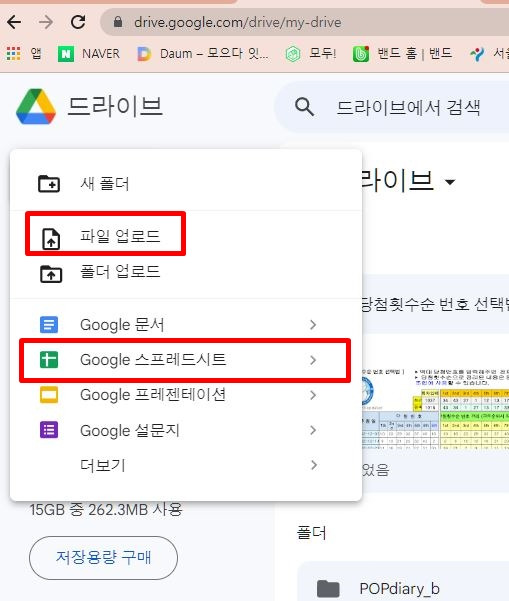Click the search magnifier icon
The height and width of the screenshot is (601, 509).
pyautogui.click(x=305, y=107)
